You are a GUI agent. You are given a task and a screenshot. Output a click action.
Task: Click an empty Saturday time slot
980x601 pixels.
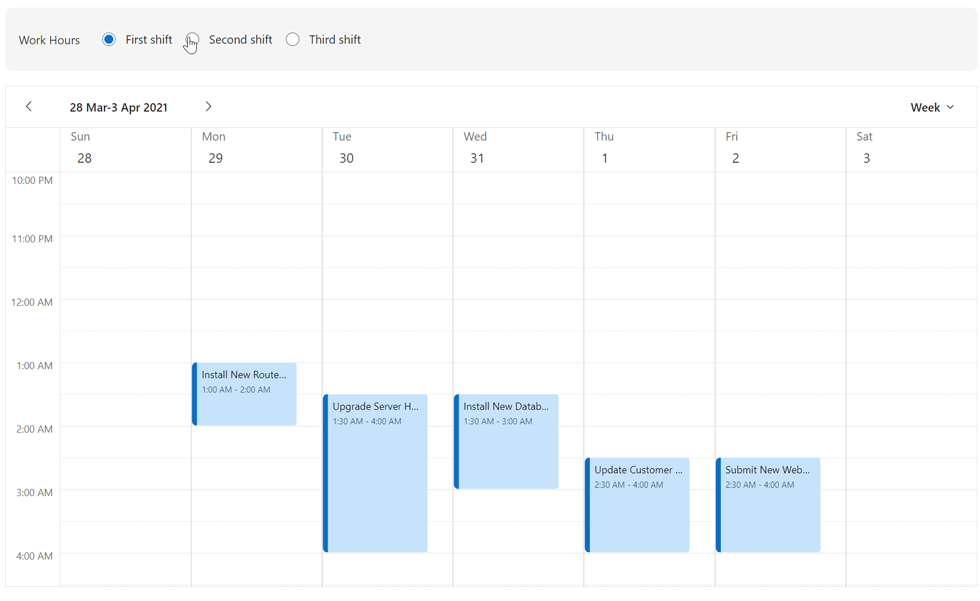pyautogui.click(x=910, y=300)
